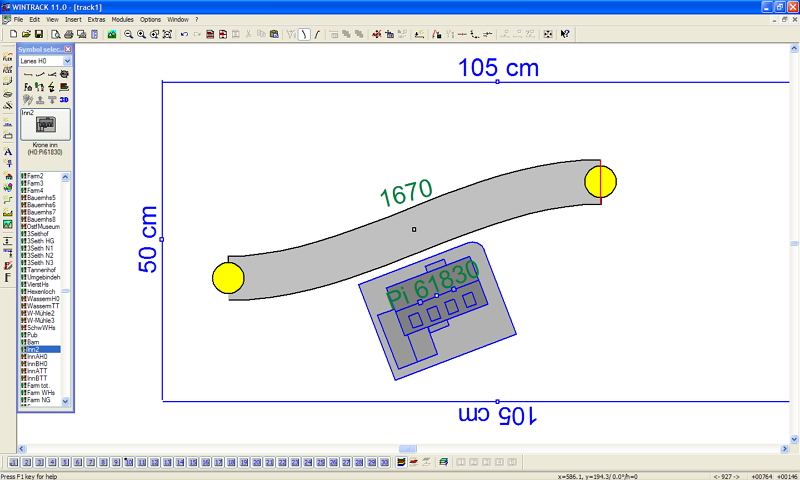Click the New file toolbar icon
Viewport: 800px width, 480px height.
[14, 34]
